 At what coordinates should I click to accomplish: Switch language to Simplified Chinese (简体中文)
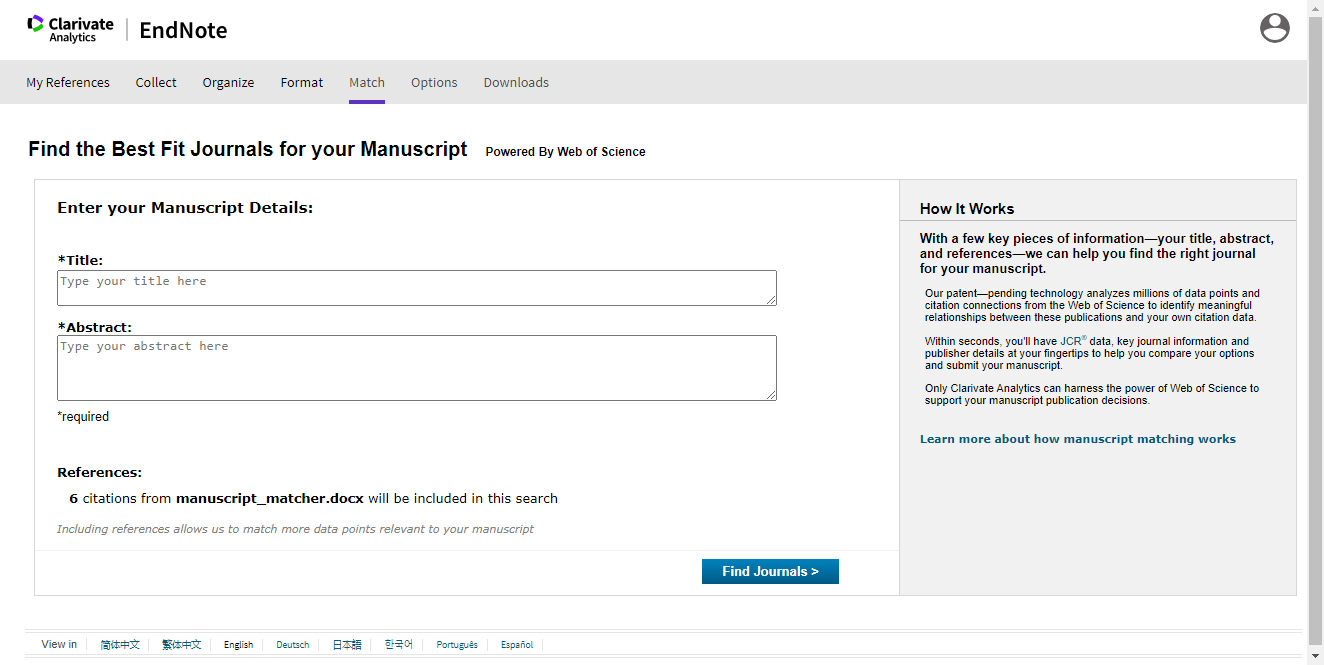pos(120,645)
